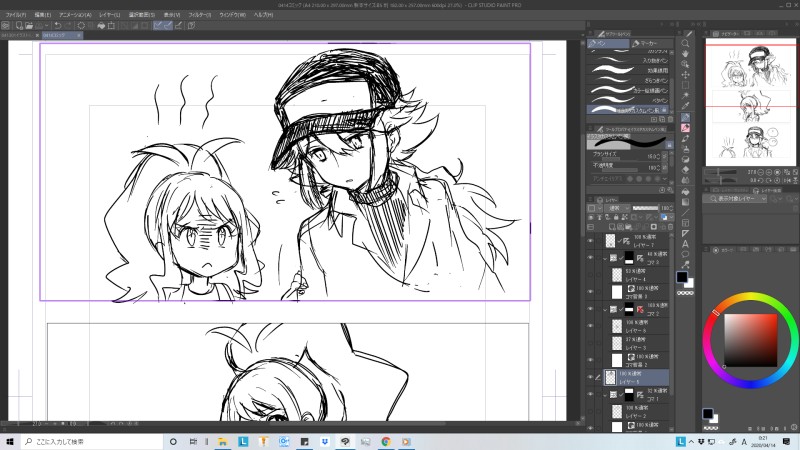Viewport: 800px width, 450px height.
Task: Select the Hand move-view tool
Action: click(x=685, y=54)
